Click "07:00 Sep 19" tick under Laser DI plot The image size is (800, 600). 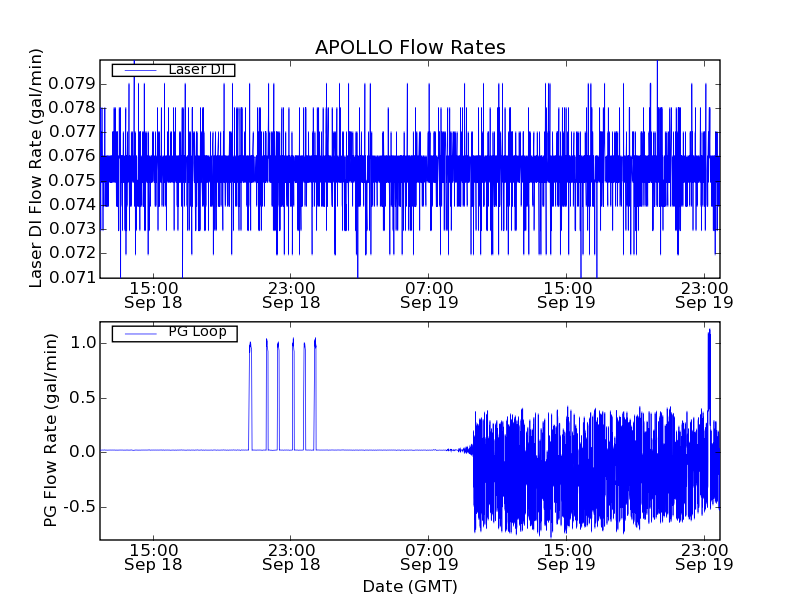[x=429, y=295]
